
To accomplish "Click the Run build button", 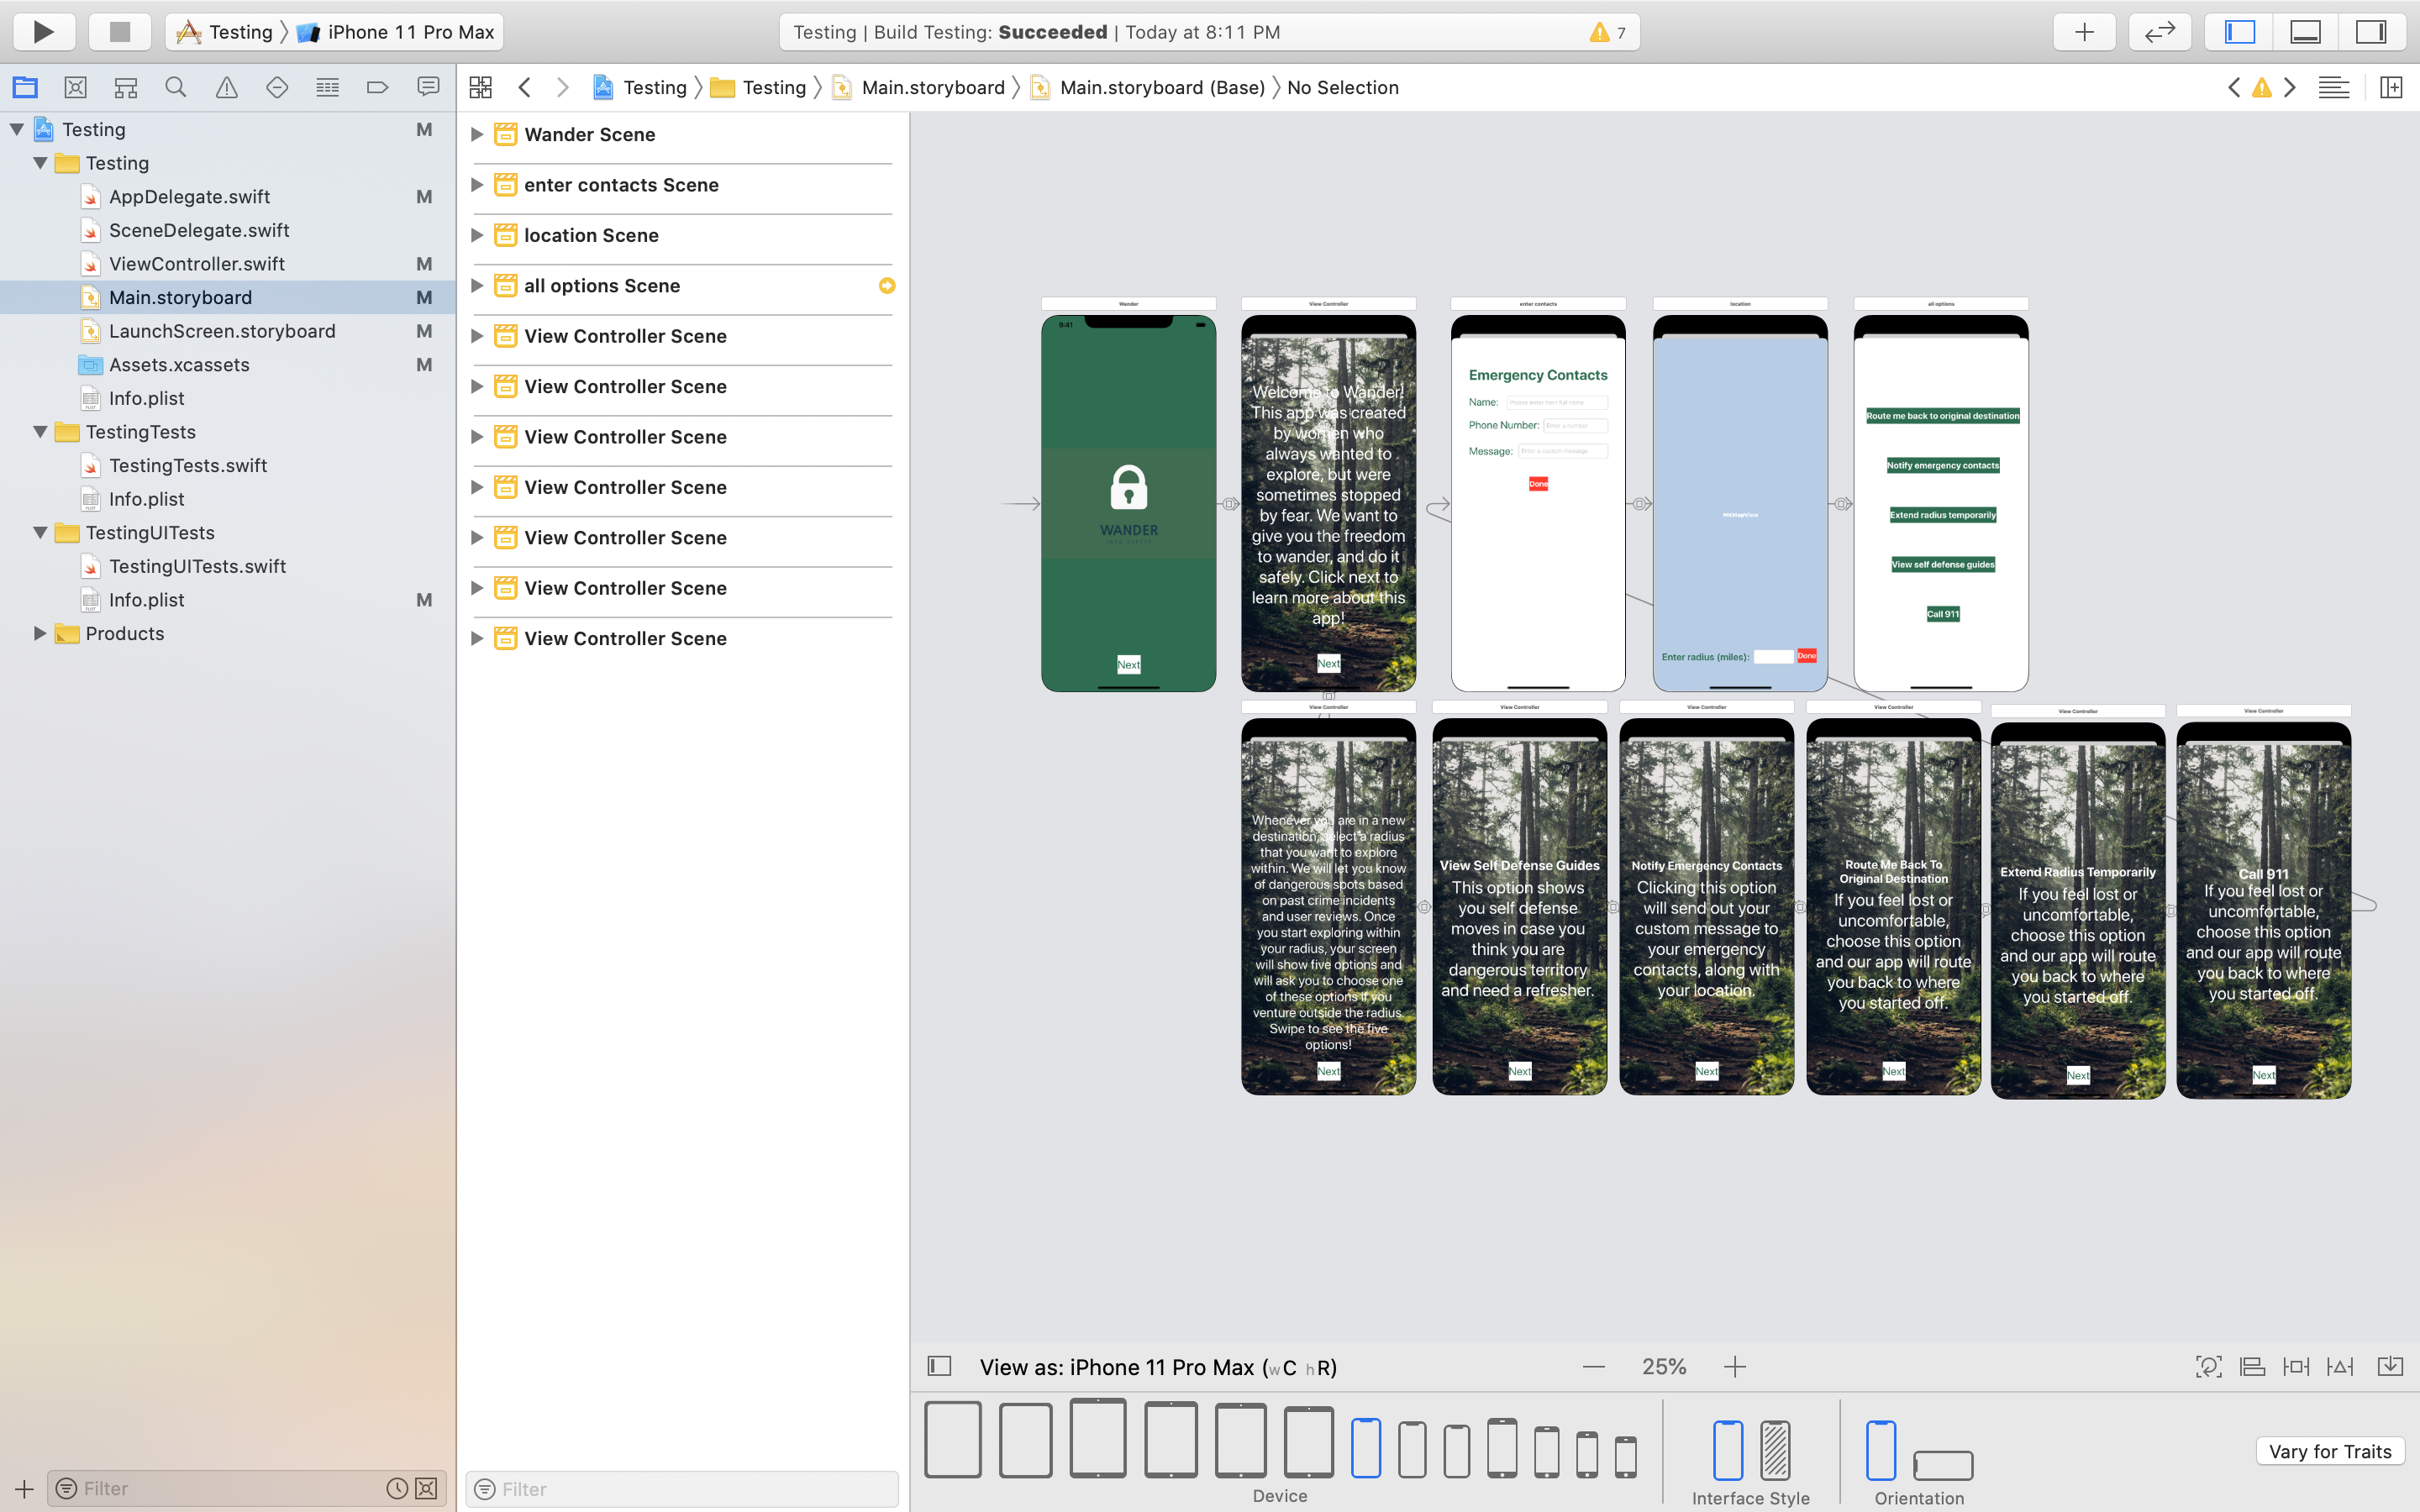I will (43, 32).
